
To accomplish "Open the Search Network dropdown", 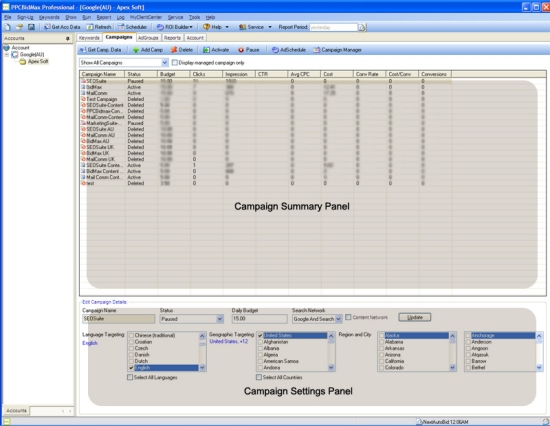I will coord(338,319).
